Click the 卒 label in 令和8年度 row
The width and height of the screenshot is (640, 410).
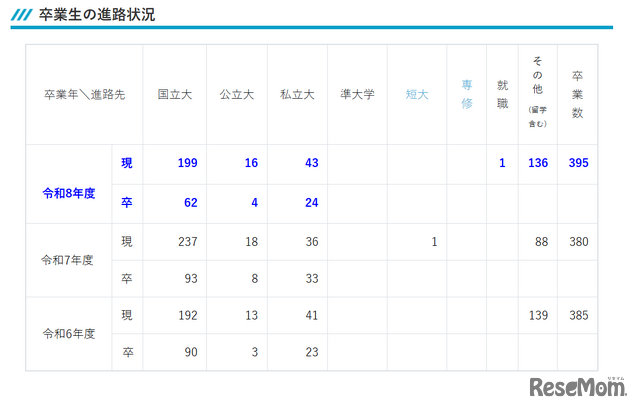coord(127,202)
